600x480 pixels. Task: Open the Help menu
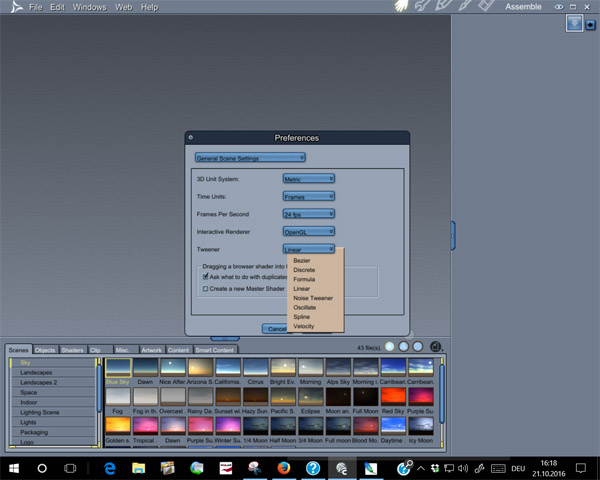click(149, 7)
